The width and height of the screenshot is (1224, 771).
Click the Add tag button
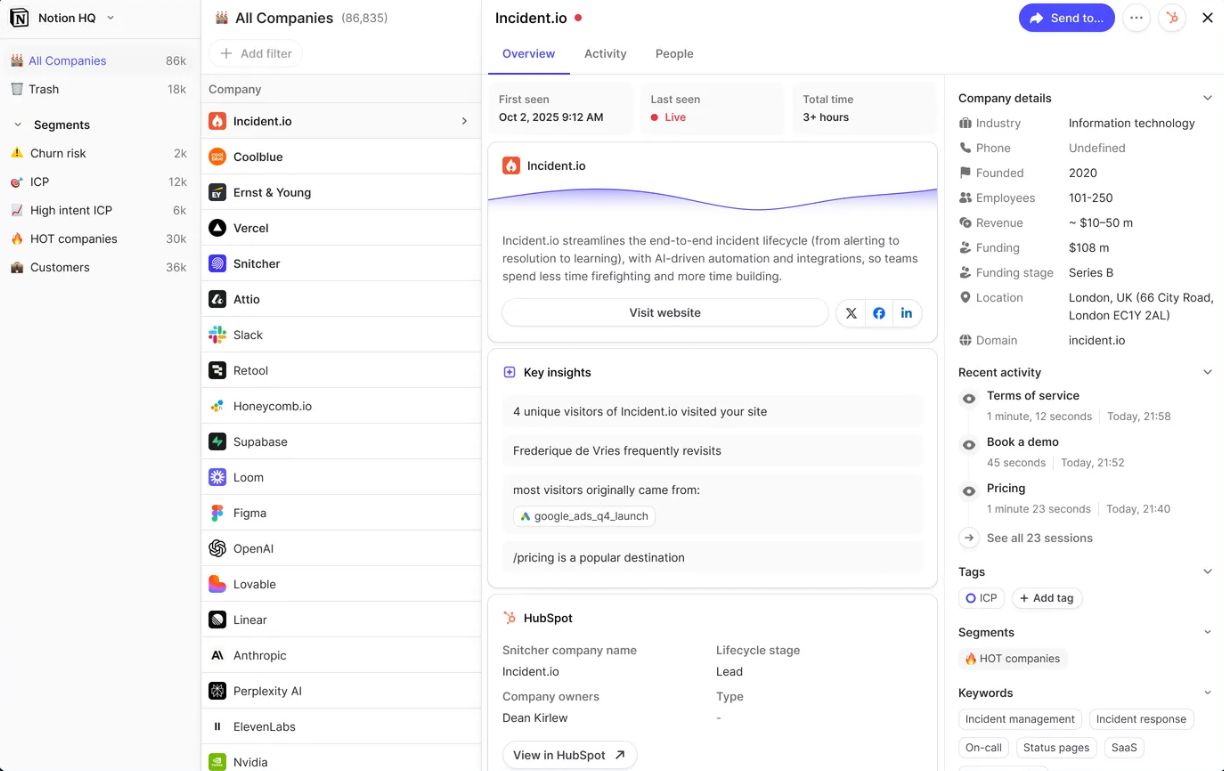[1047, 598]
